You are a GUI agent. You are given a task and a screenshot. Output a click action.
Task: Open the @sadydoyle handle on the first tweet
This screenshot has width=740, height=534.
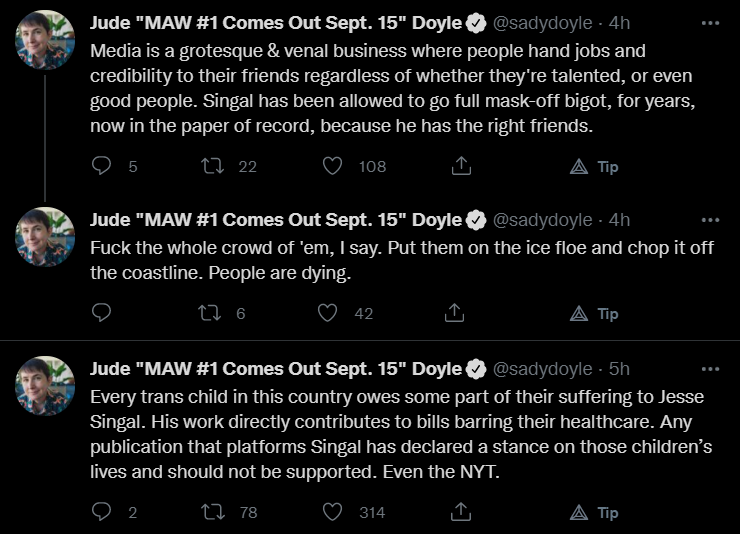[543, 22]
